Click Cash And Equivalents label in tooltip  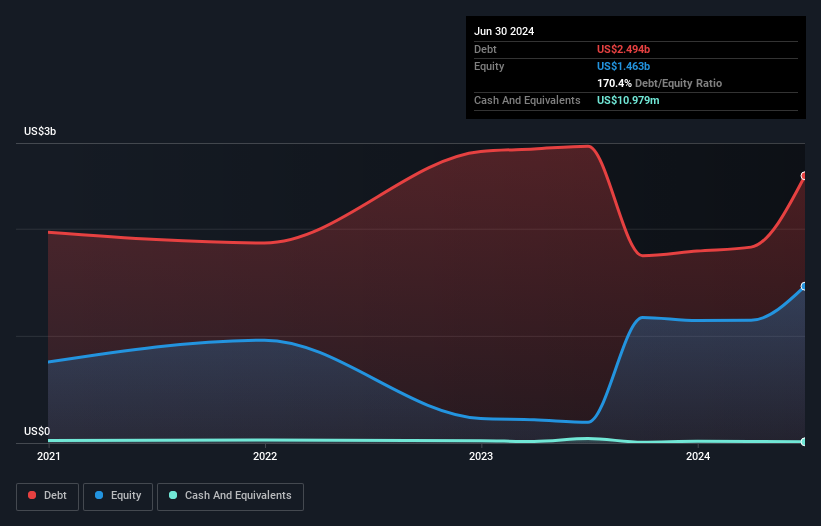527,100
